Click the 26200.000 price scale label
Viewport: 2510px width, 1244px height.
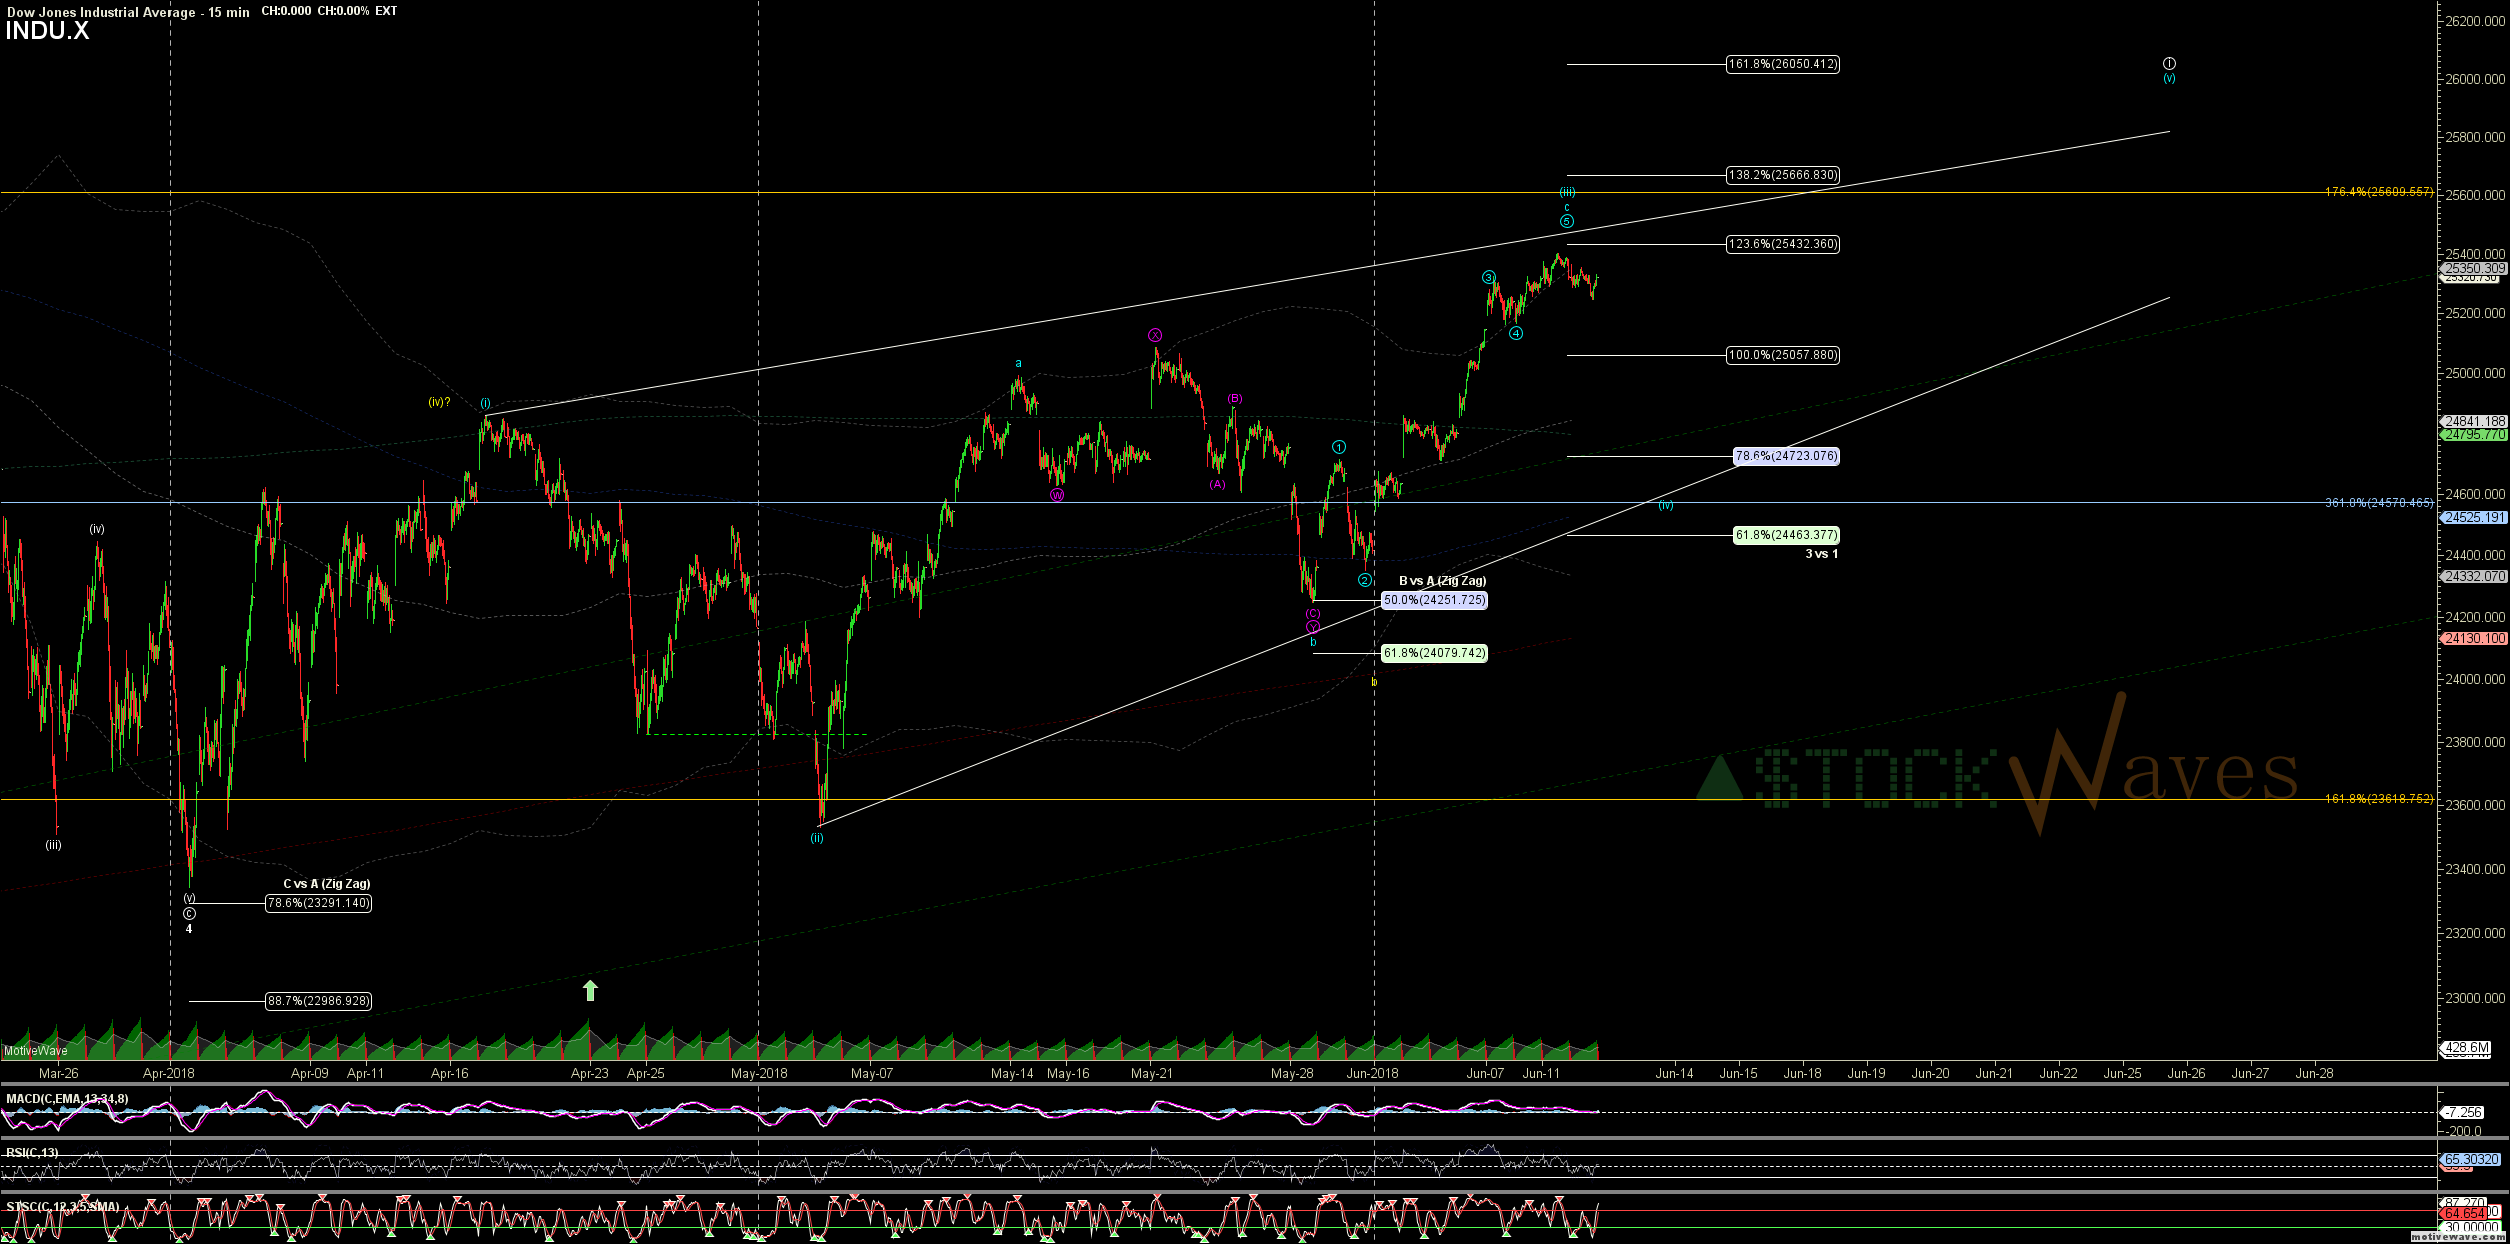(x=2473, y=21)
